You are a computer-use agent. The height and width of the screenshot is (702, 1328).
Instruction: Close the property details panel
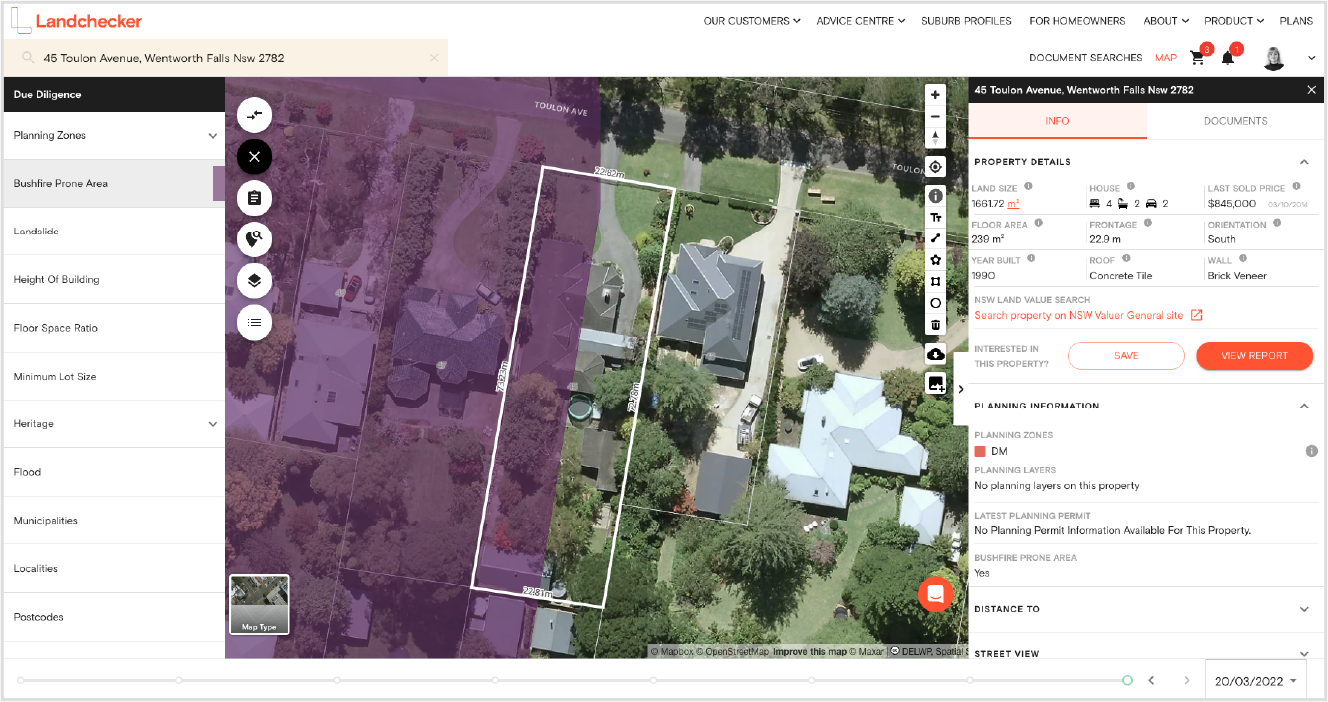1312,90
